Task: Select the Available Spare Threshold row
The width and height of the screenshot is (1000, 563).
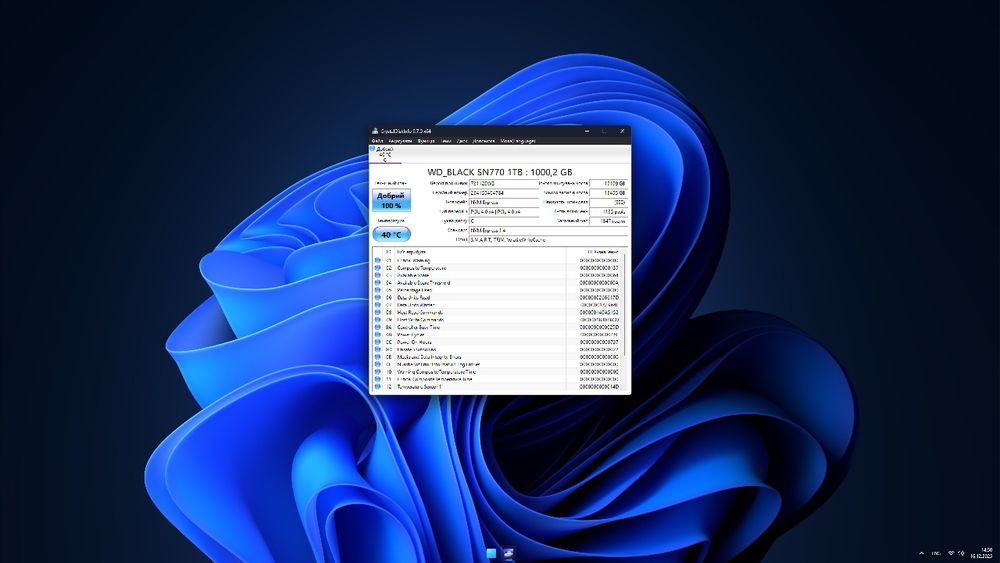Action: (x=497, y=282)
